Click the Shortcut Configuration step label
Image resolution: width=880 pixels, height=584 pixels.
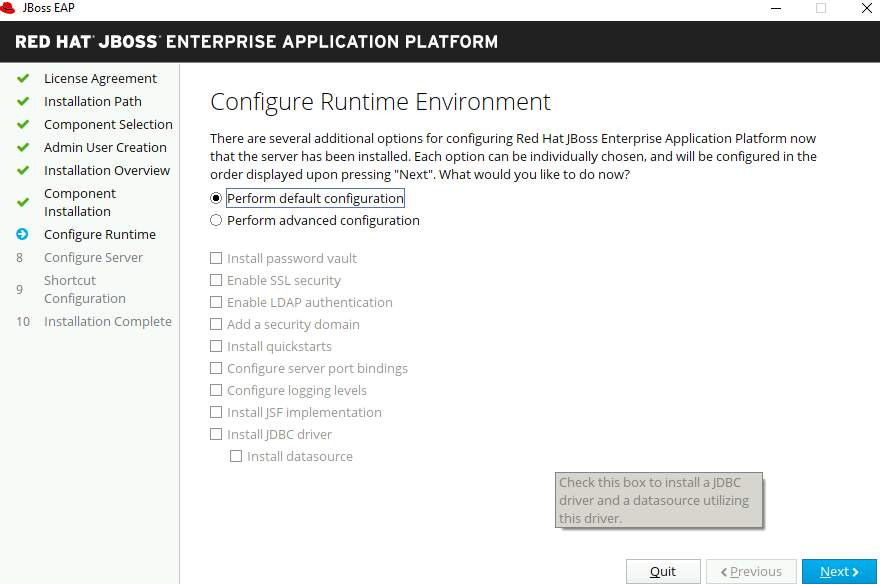[85, 289]
